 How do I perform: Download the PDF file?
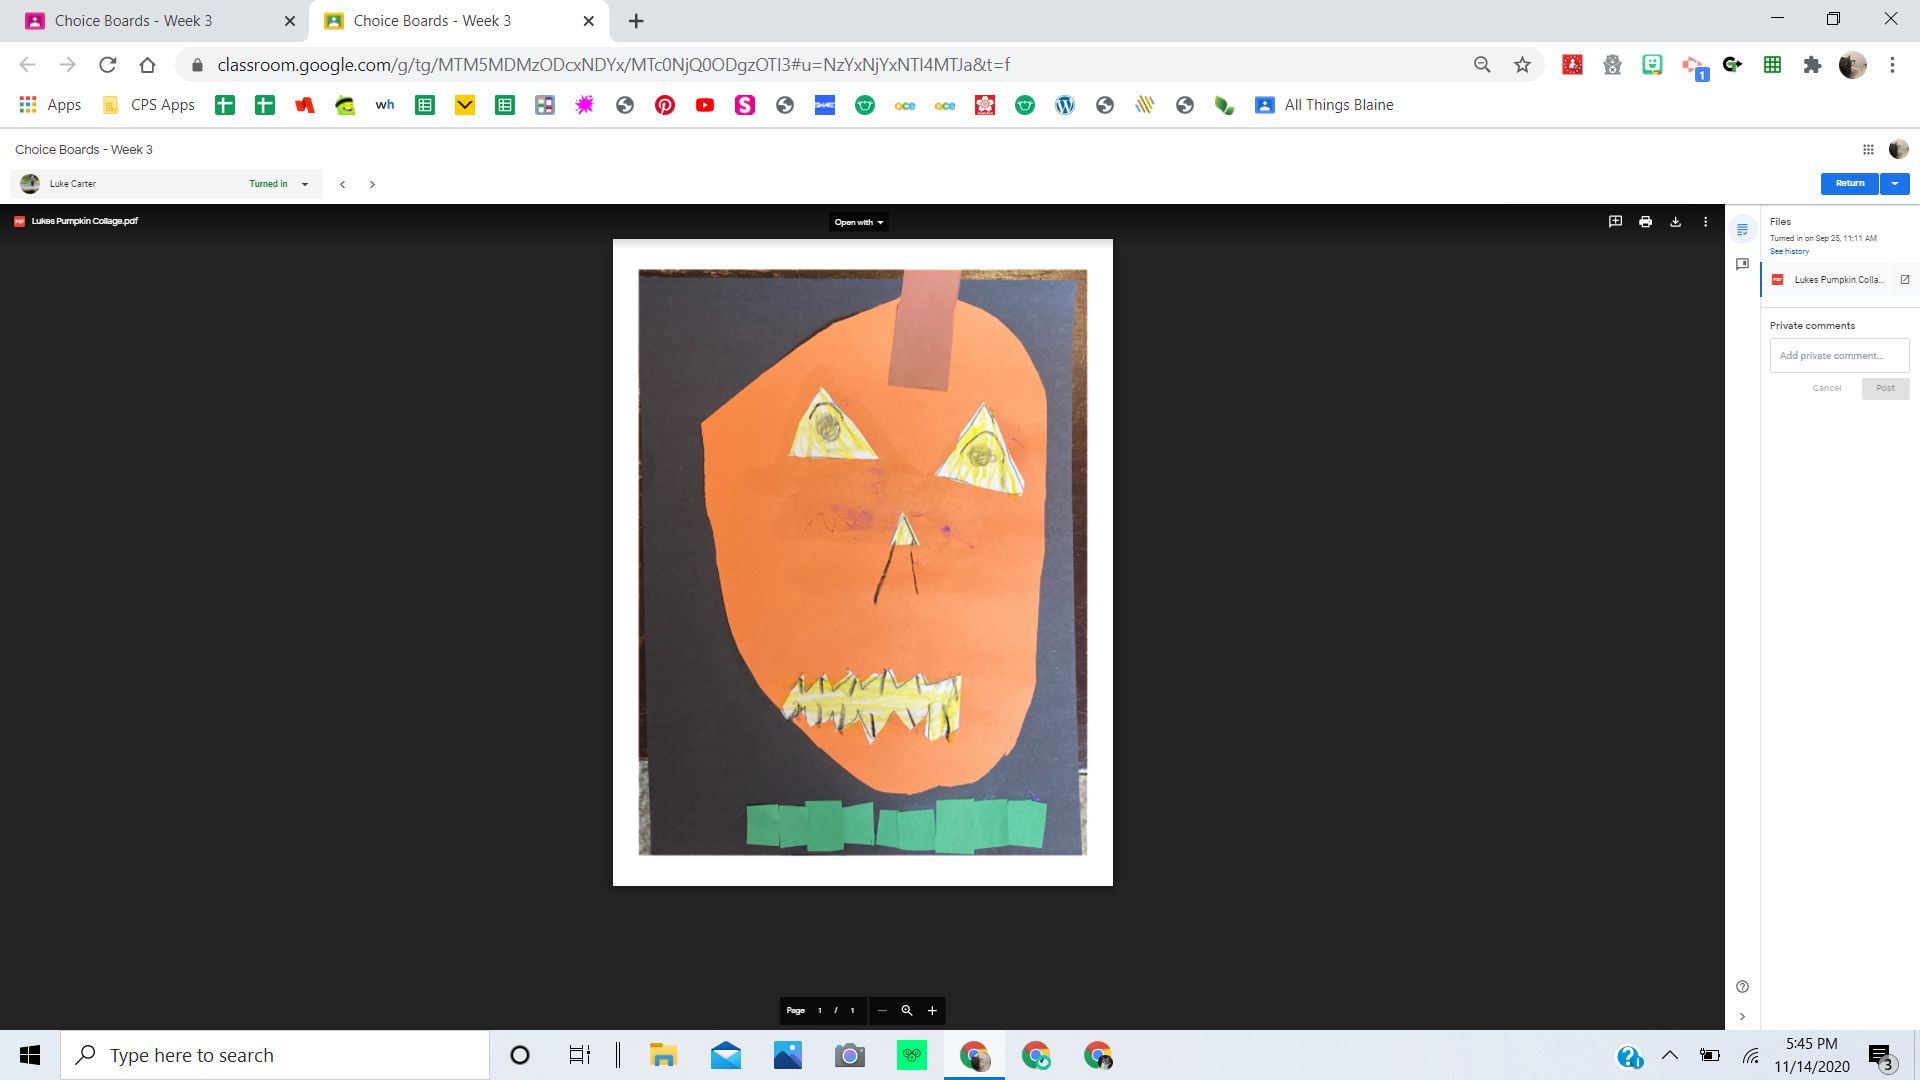pos(1675,222)
